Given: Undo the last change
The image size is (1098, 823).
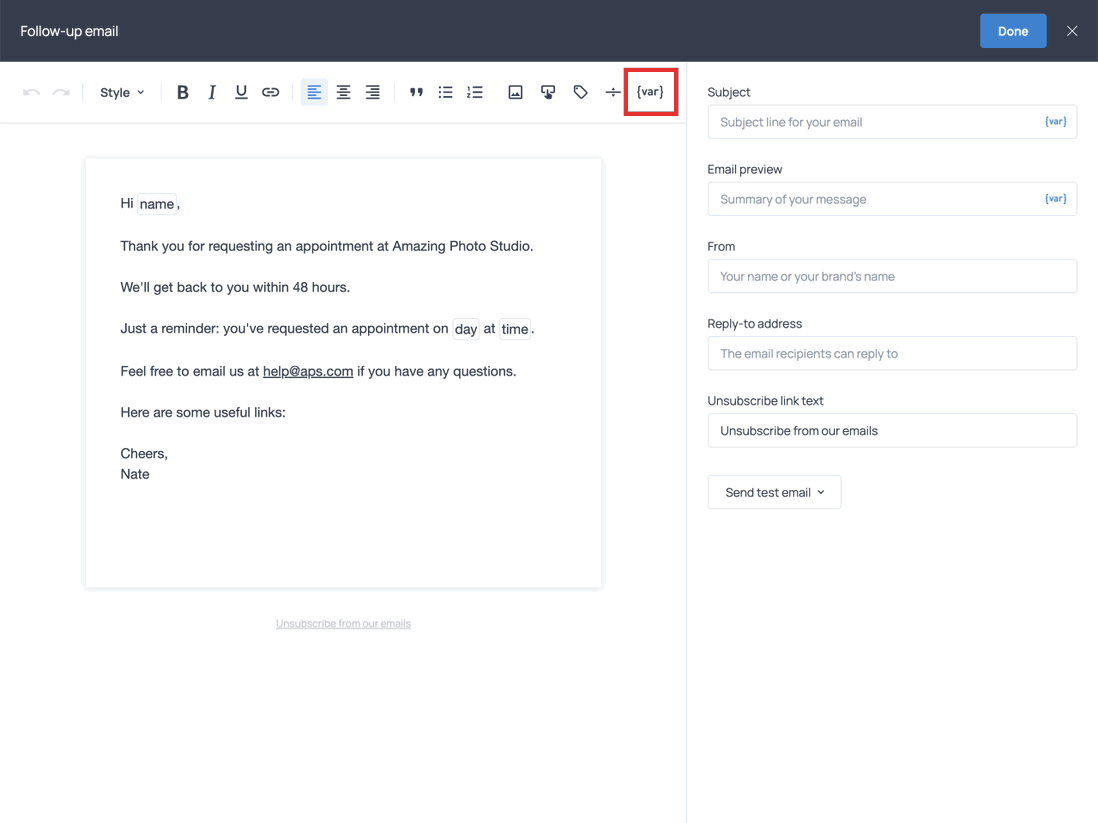Looking at the screenshot, I should pos(31,91).
